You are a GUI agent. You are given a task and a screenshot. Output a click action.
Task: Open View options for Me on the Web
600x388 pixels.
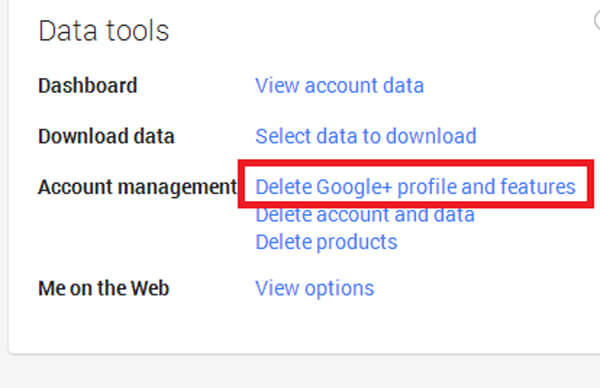(315, 288)
